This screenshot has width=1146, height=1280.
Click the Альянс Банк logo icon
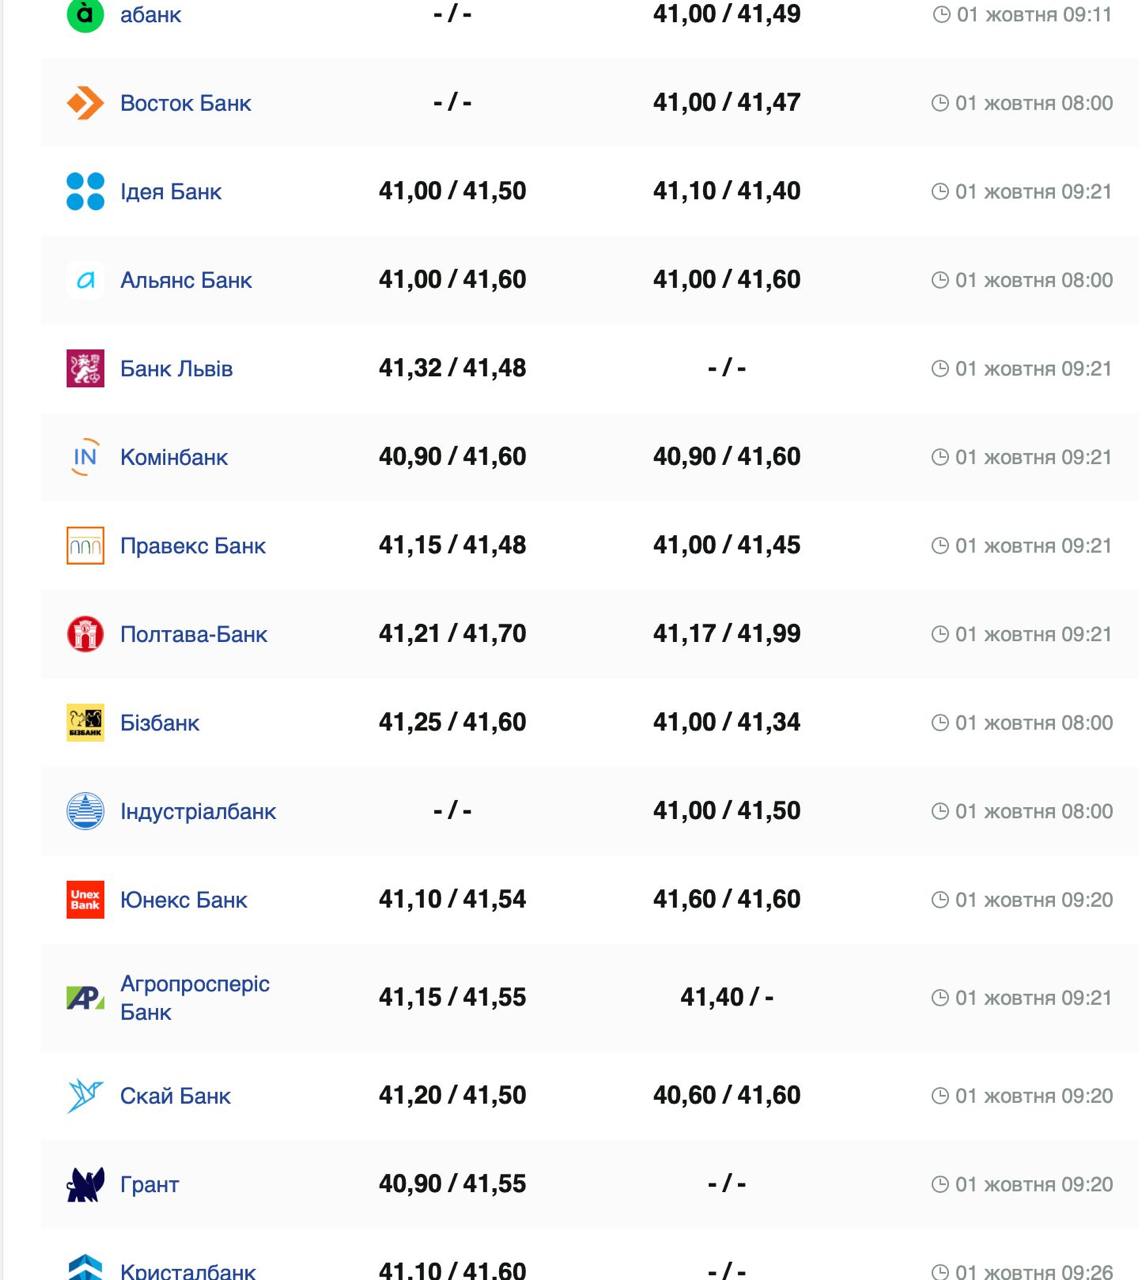(85, 280)
